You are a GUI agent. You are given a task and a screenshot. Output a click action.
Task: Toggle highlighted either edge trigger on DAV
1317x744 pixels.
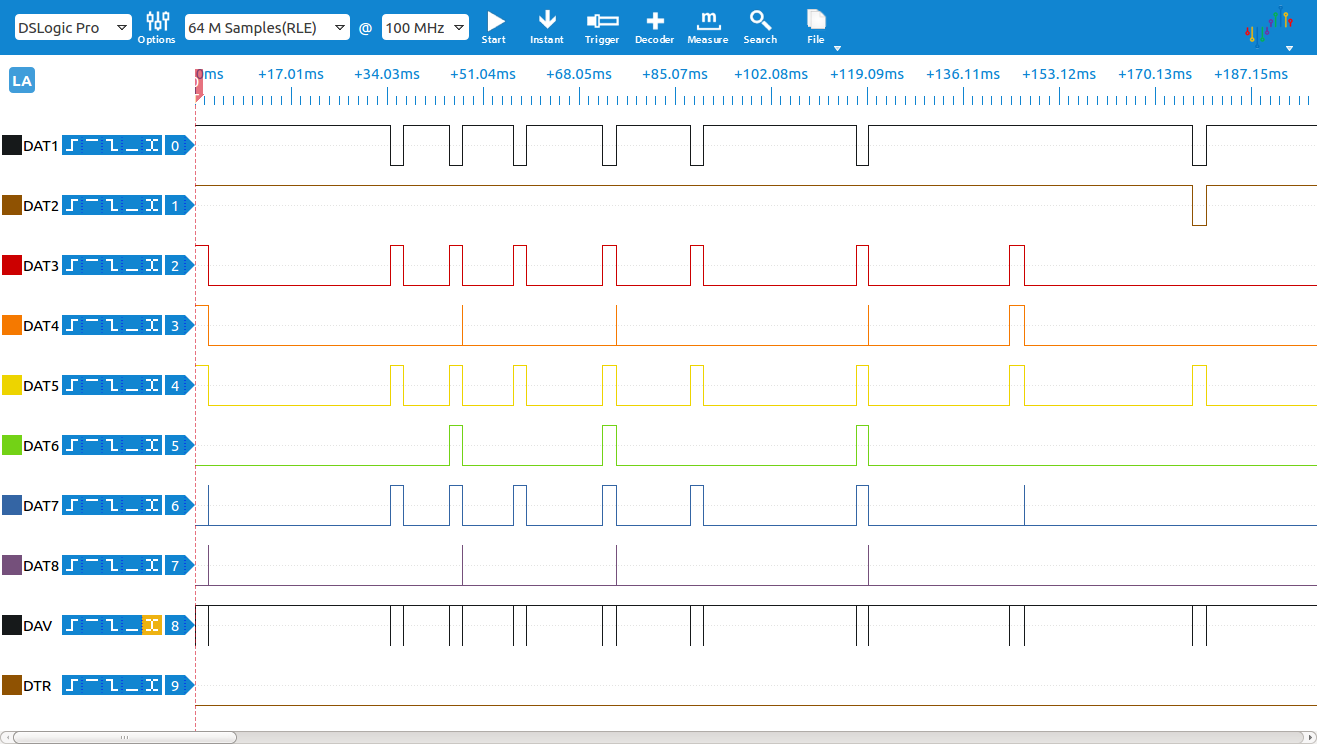tap(152, 626)
